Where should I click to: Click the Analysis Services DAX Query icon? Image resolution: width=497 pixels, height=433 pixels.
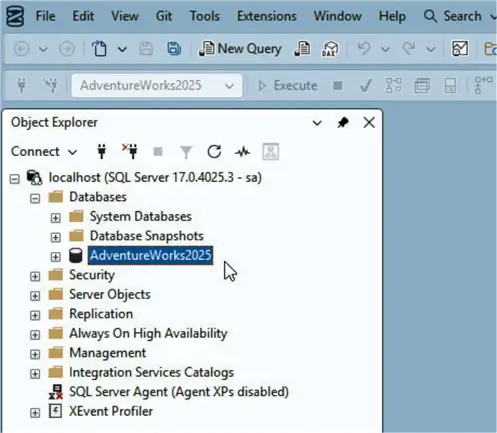tap(329, 49)
